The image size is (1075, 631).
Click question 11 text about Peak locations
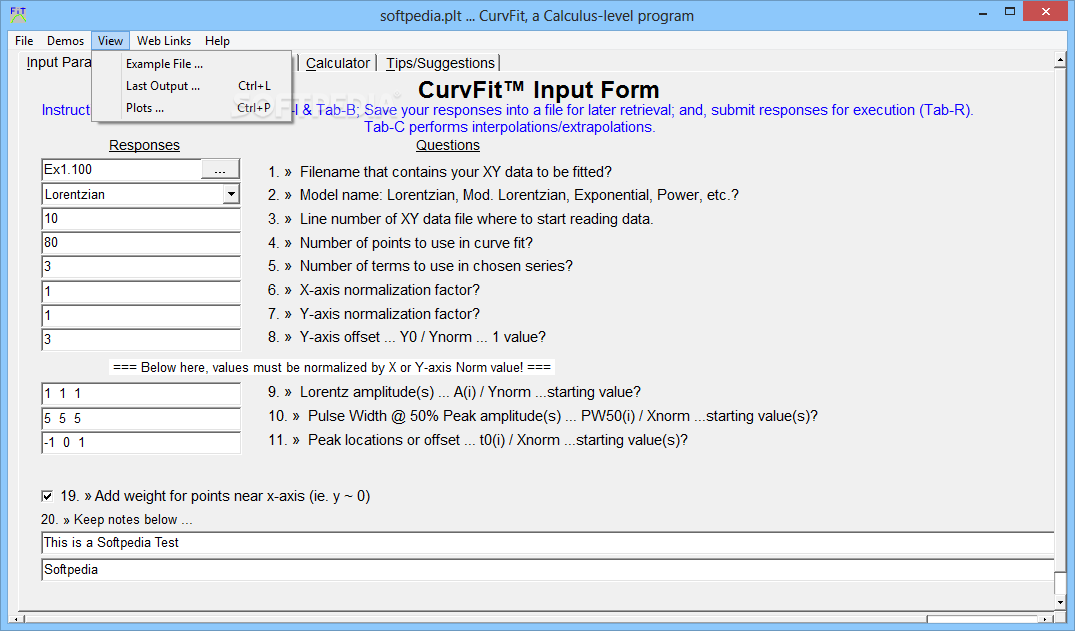point(498,440)
